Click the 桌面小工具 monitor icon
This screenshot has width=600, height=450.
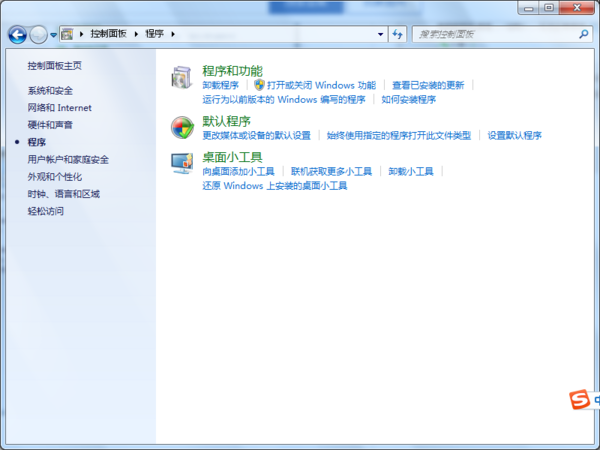182,163
